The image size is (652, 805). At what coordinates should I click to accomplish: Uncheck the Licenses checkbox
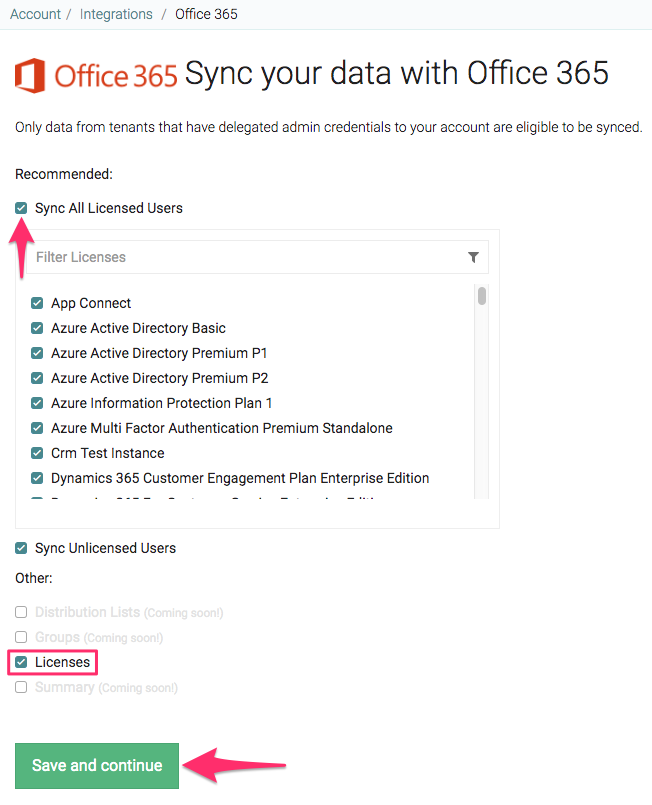(21, 662)
